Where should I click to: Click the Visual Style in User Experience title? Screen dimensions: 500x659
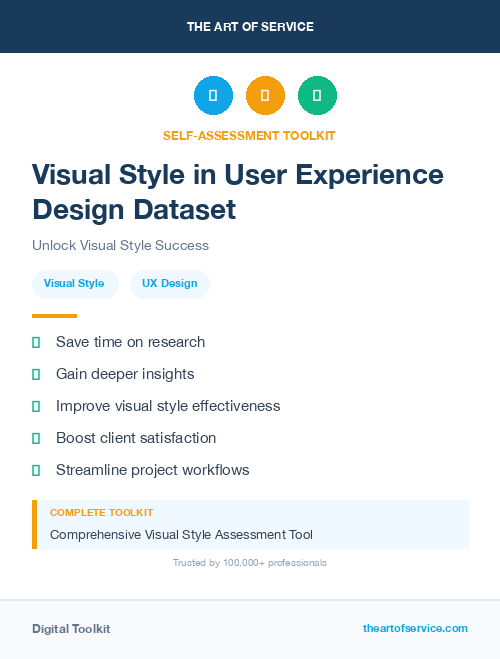coord(238,192)
